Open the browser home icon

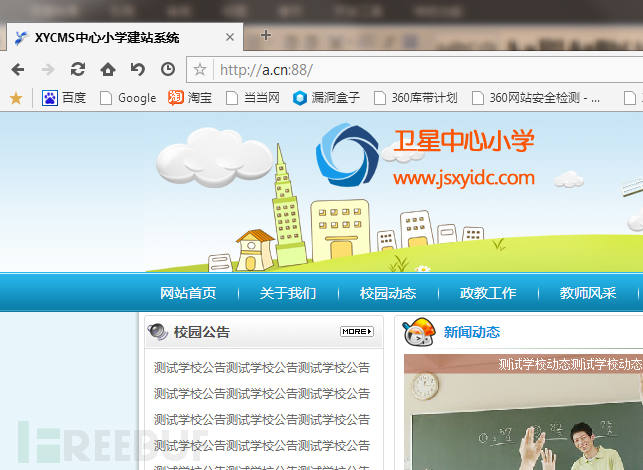point(108,69)
